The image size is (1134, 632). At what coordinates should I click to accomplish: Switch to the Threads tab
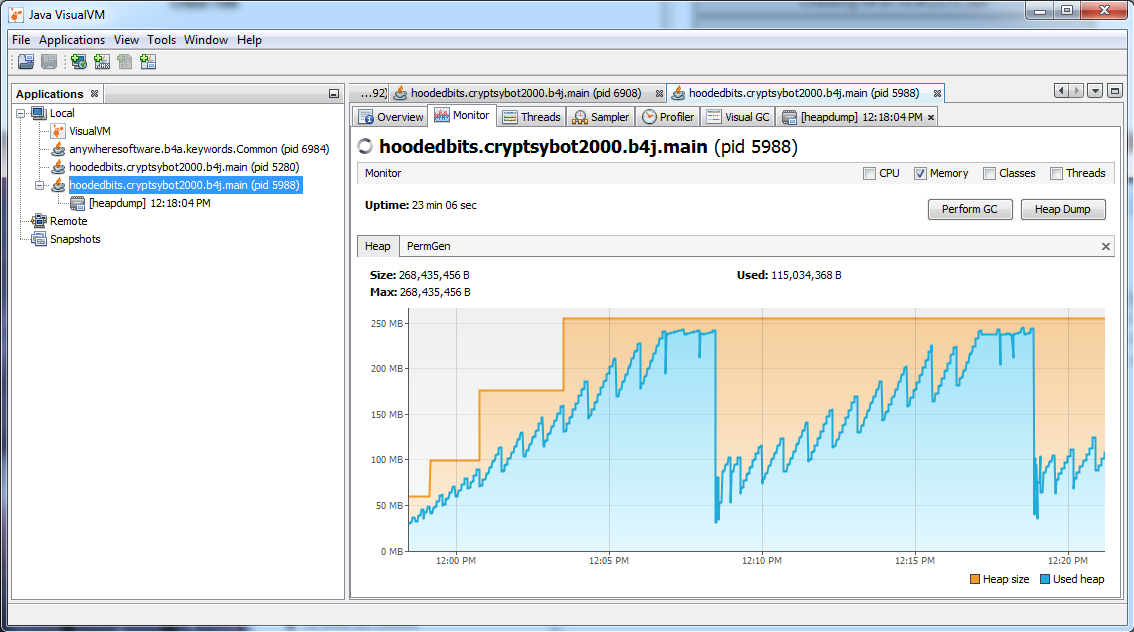[x=532, y=117]
